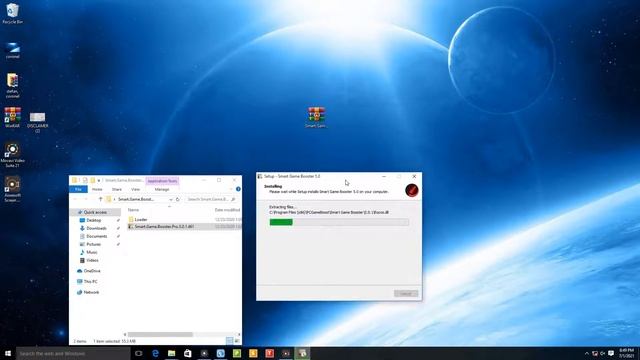Screen dimensions: 640x360
Task: Select the Loader folder in file list
Action: coord(141,220)
